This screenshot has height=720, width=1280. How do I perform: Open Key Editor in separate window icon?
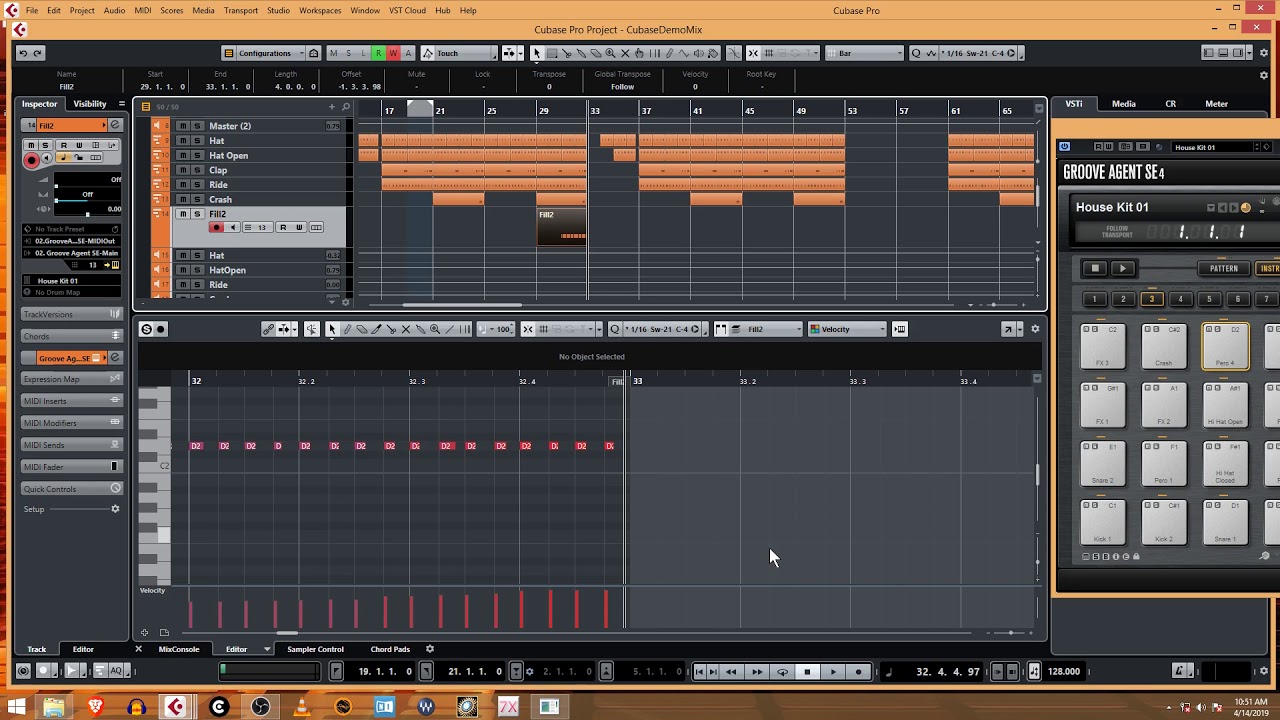[1008, 329]
